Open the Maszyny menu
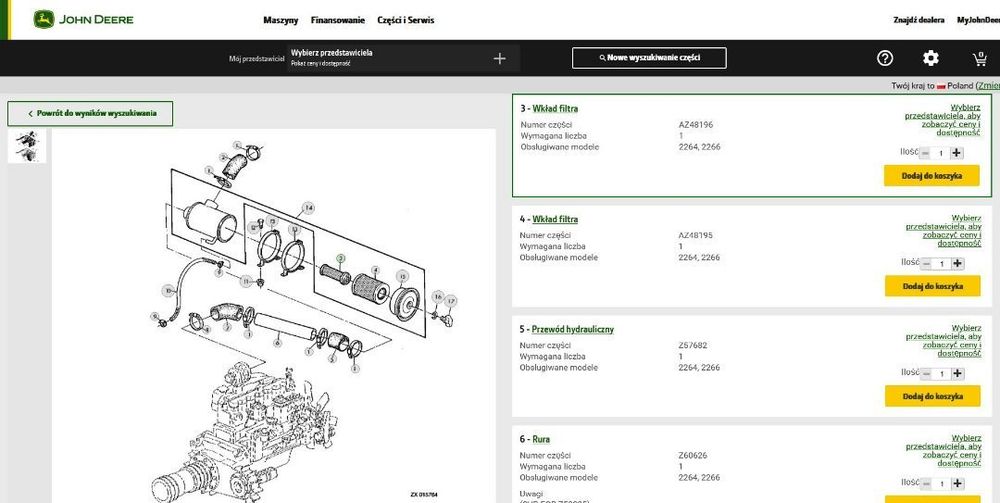Viewport: 1000px width, 503px height. pyautogui.click(x=281, y=20)
